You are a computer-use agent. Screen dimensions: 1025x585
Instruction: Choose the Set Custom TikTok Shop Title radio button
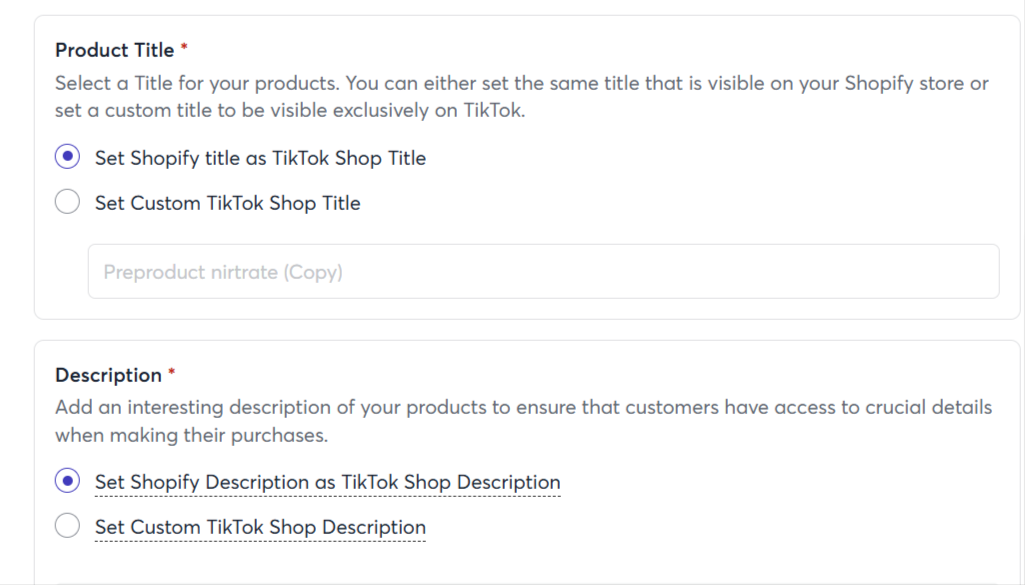point(67,202)
